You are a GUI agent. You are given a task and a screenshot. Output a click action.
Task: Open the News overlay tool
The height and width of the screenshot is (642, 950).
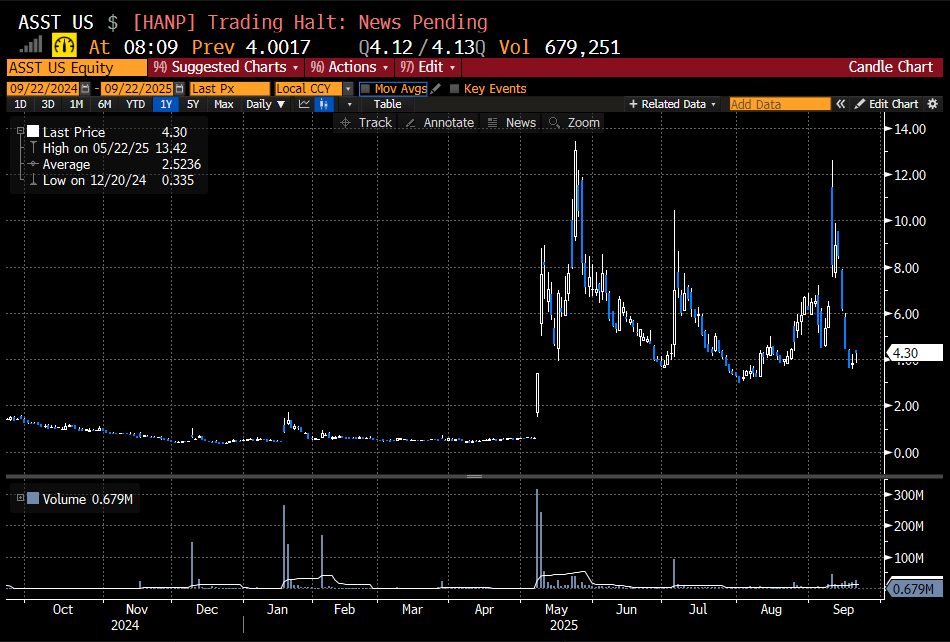click(512, 122)
